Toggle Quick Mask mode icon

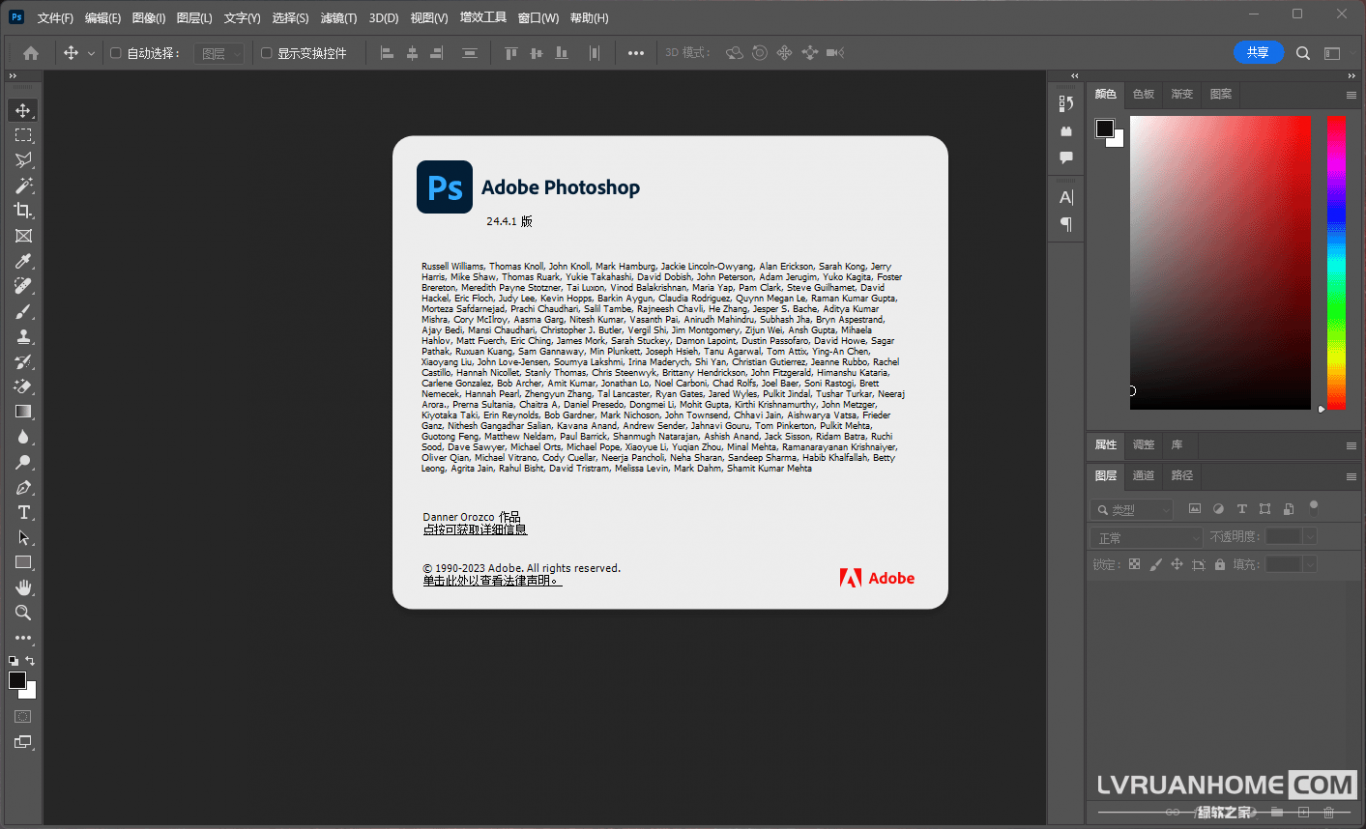(23, 716)
